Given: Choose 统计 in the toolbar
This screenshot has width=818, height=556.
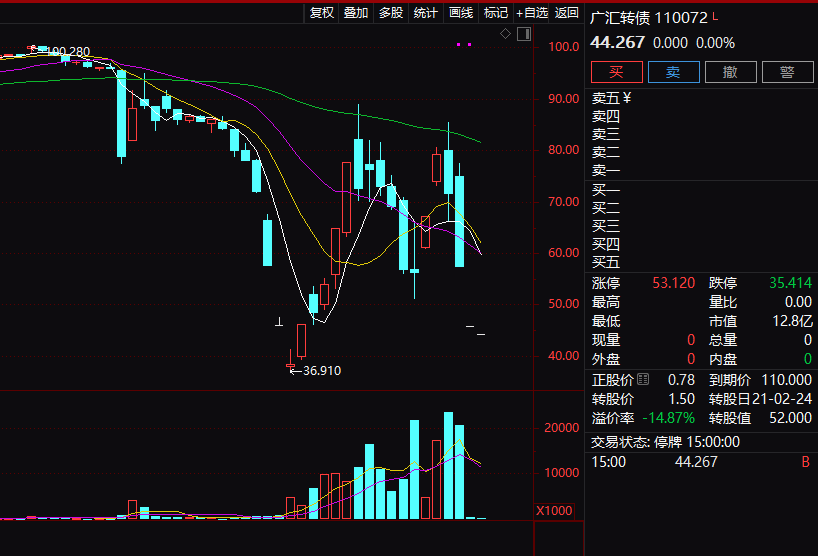Looking at the screenshot, I should click(426, 13).
